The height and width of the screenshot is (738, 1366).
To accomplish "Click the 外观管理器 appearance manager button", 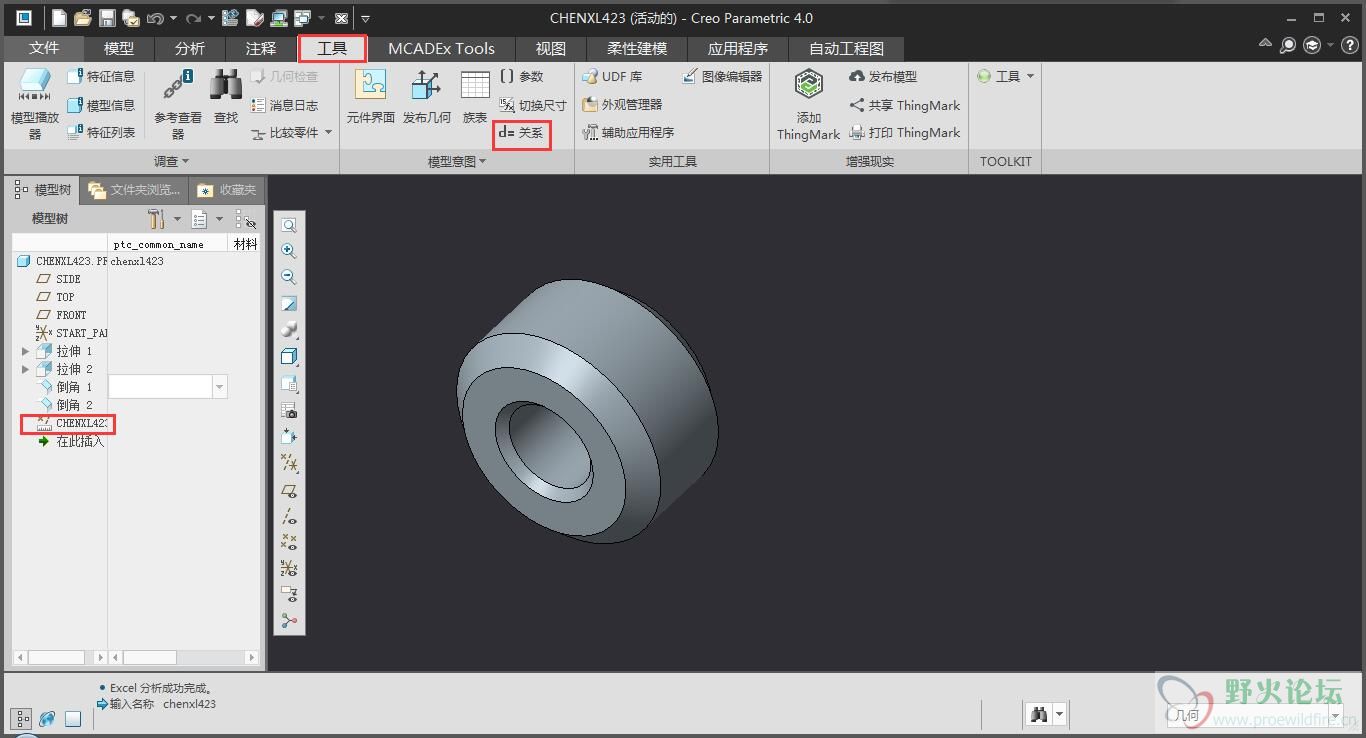I will pyautogui.click(x=621, y=104).
